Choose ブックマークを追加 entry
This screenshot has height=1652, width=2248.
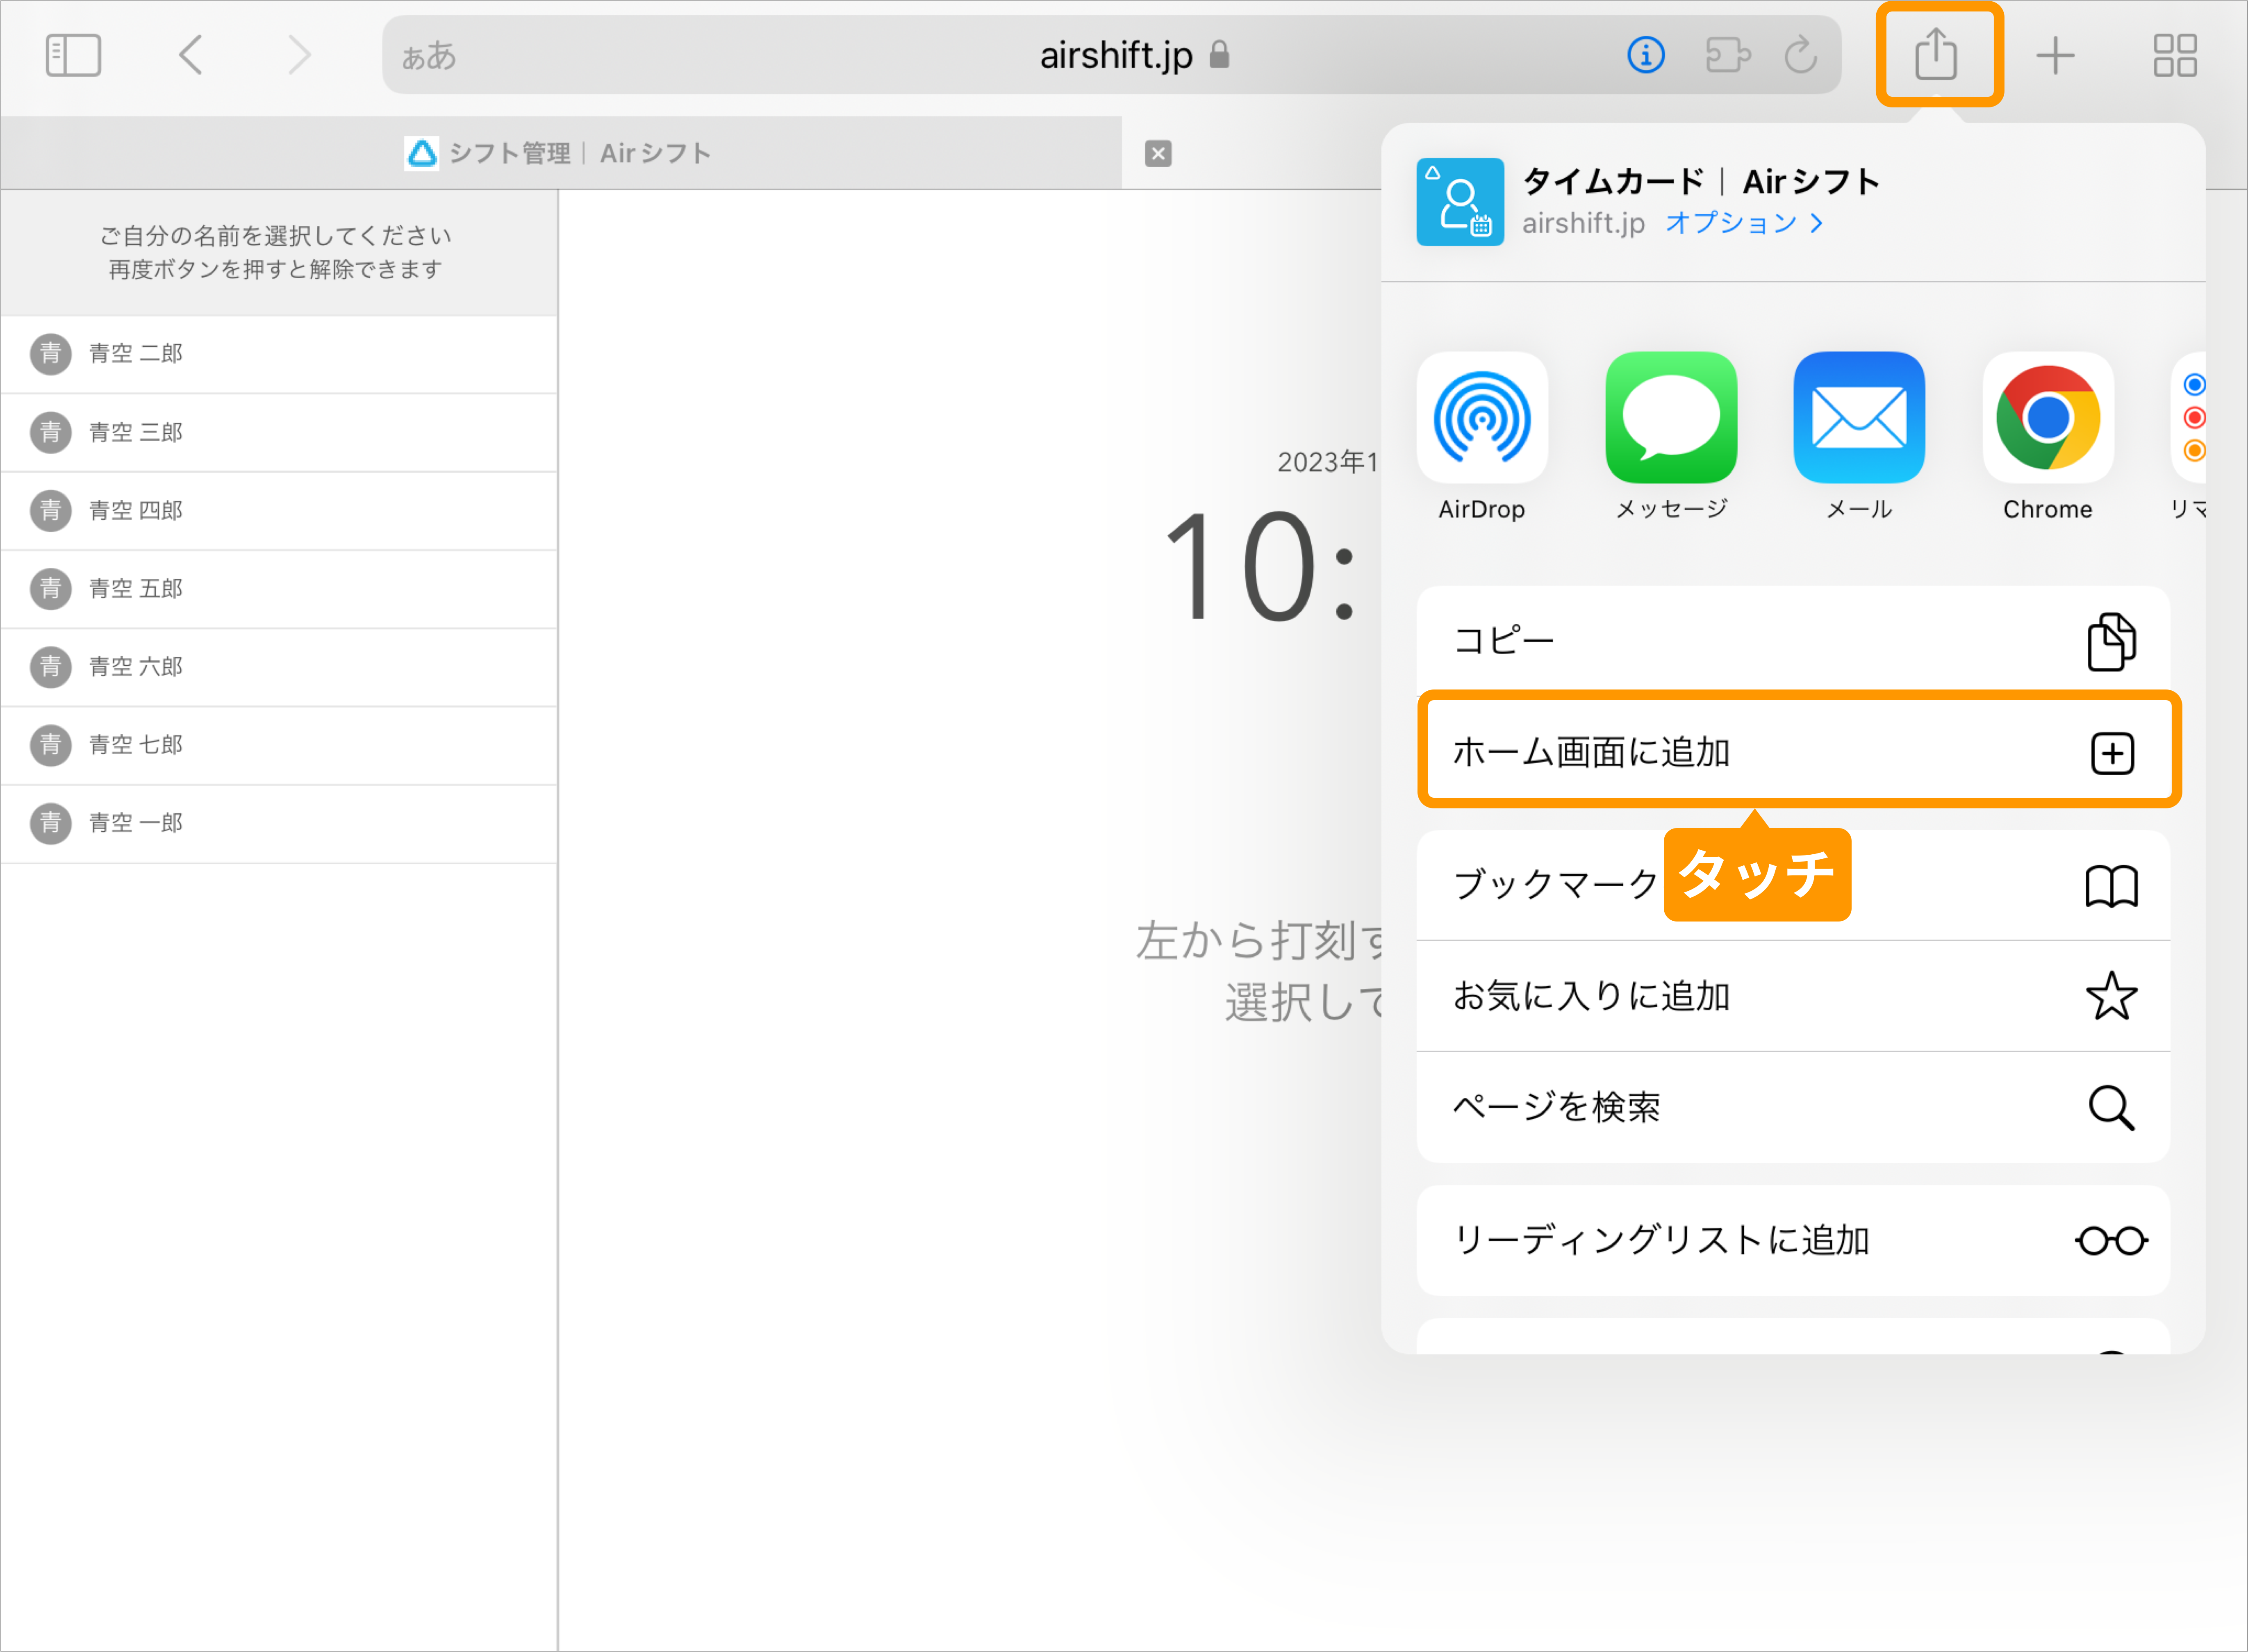pos(1793,885)
